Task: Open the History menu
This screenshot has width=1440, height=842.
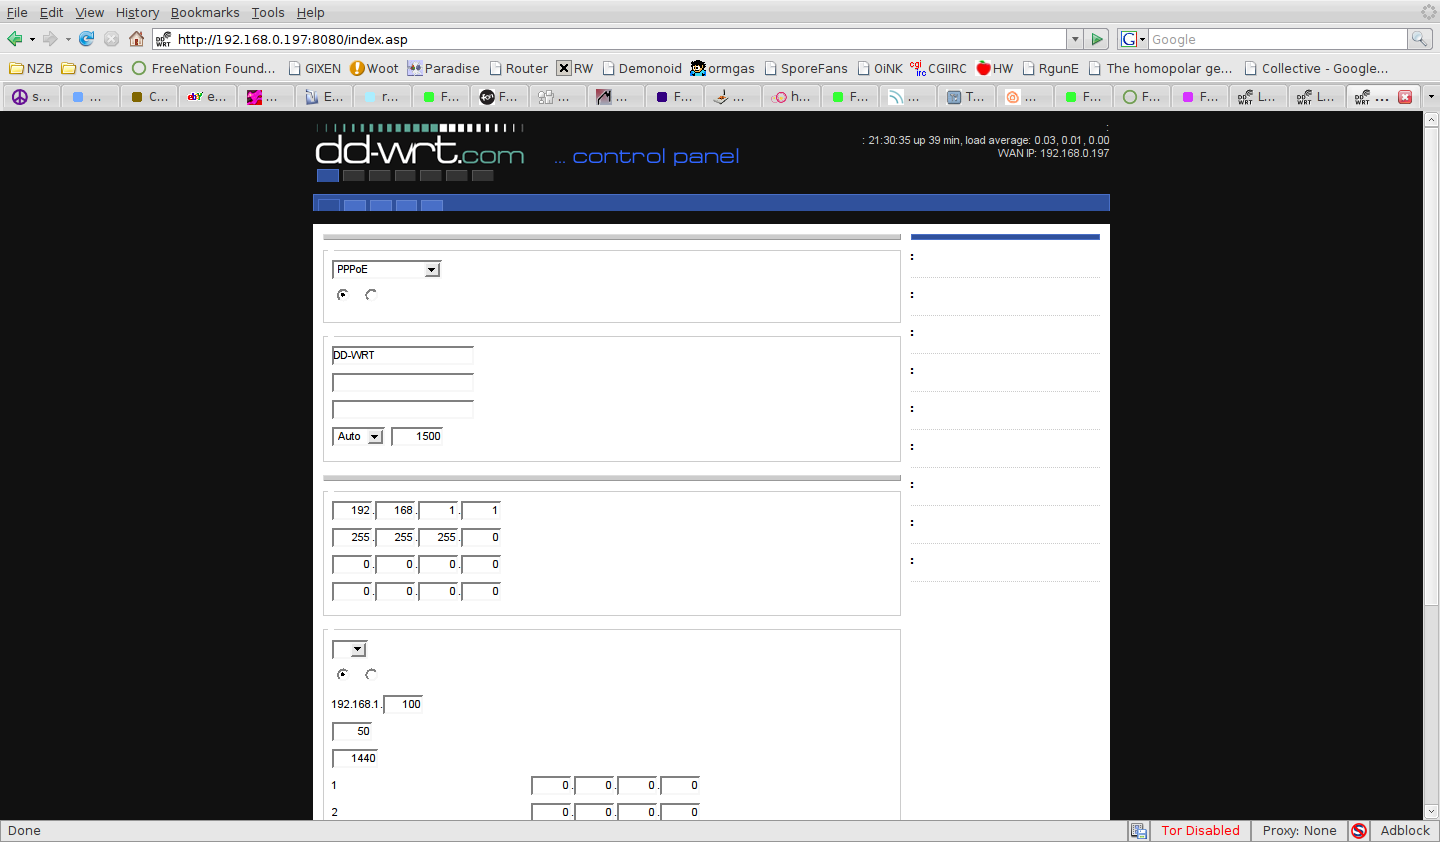Action: pyautogui.click(x=137, y=12)
